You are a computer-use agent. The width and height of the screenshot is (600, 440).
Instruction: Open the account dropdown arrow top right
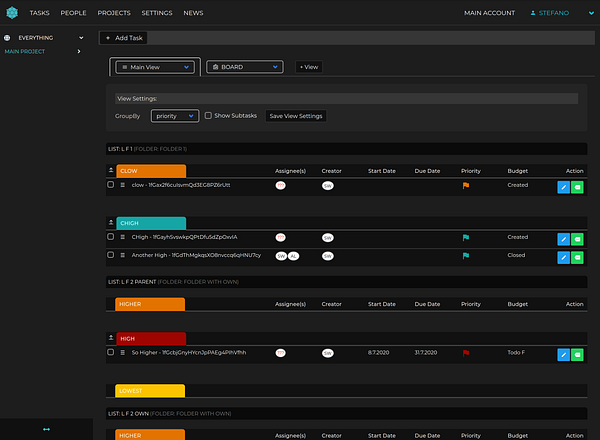pos(591,13)
